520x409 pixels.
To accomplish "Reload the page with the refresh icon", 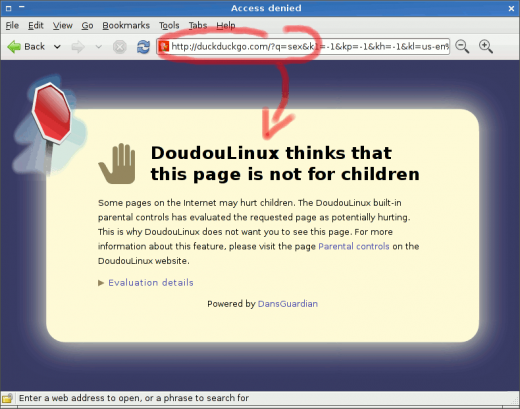I will 143,47.
